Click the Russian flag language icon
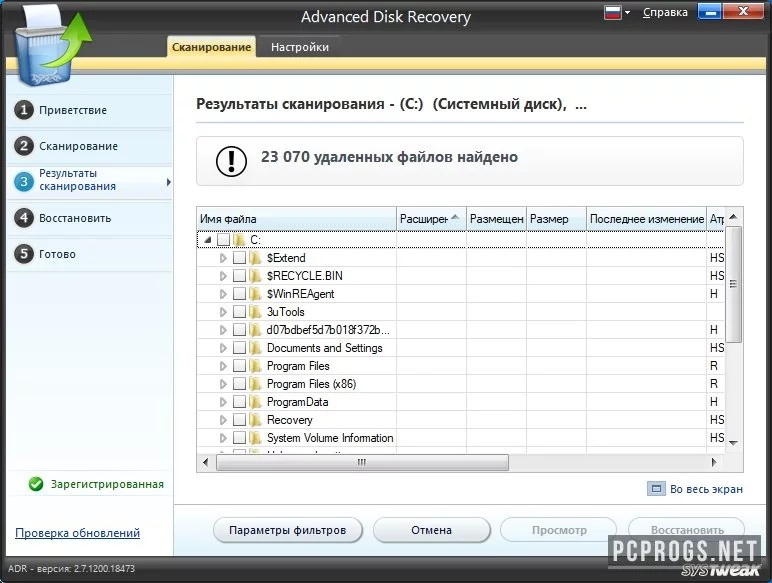The height and width of the screenshot is (583, 772). (613, 12)
